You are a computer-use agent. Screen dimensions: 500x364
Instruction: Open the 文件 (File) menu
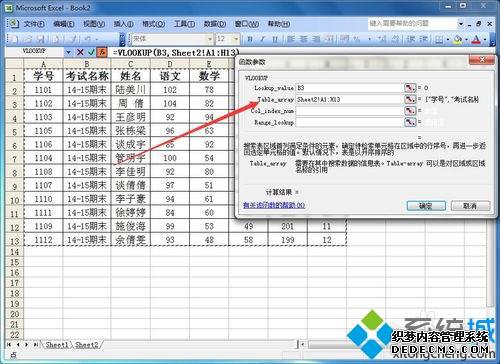click(33, 24)
